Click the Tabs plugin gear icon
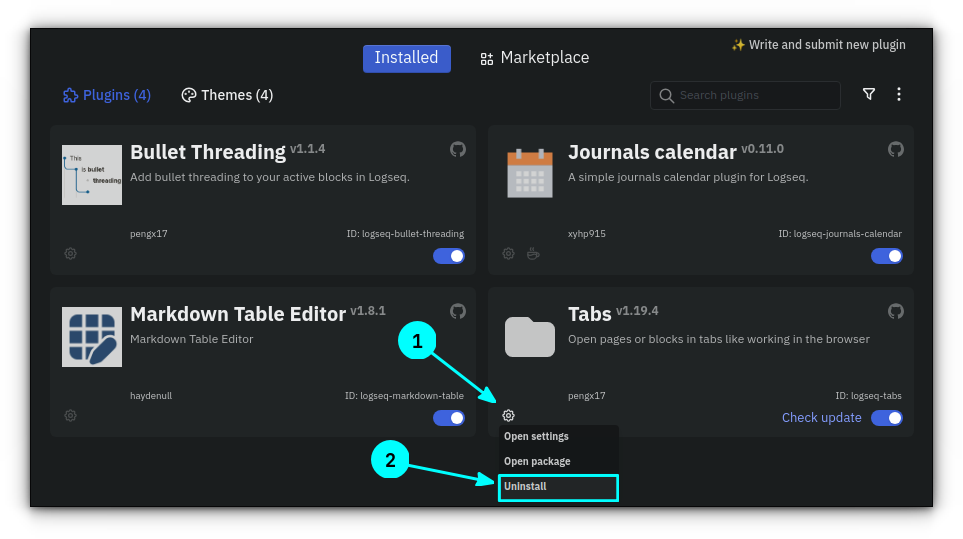The image size is (963, 539). (x=508, y=416)
